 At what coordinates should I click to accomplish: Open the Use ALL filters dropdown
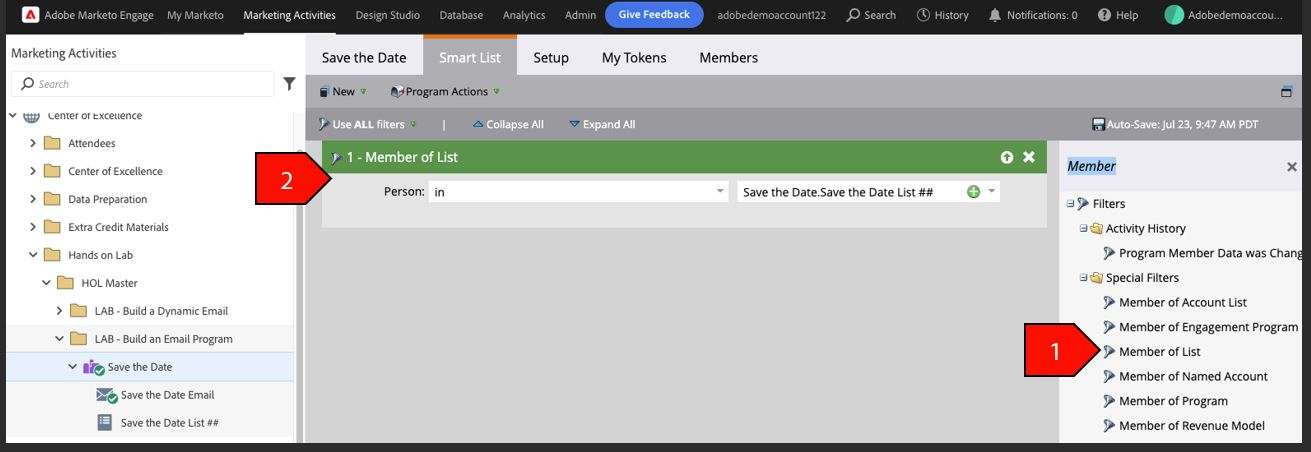[x=367, y=125]
